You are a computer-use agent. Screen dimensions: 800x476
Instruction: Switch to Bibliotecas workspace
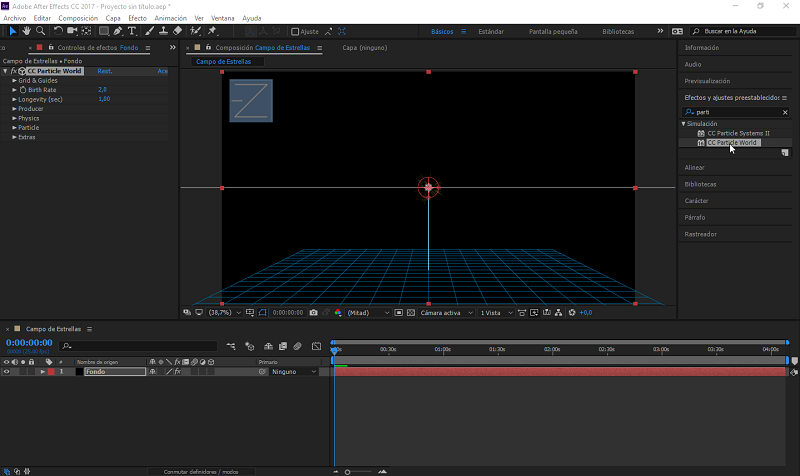[x=618, y=32]
